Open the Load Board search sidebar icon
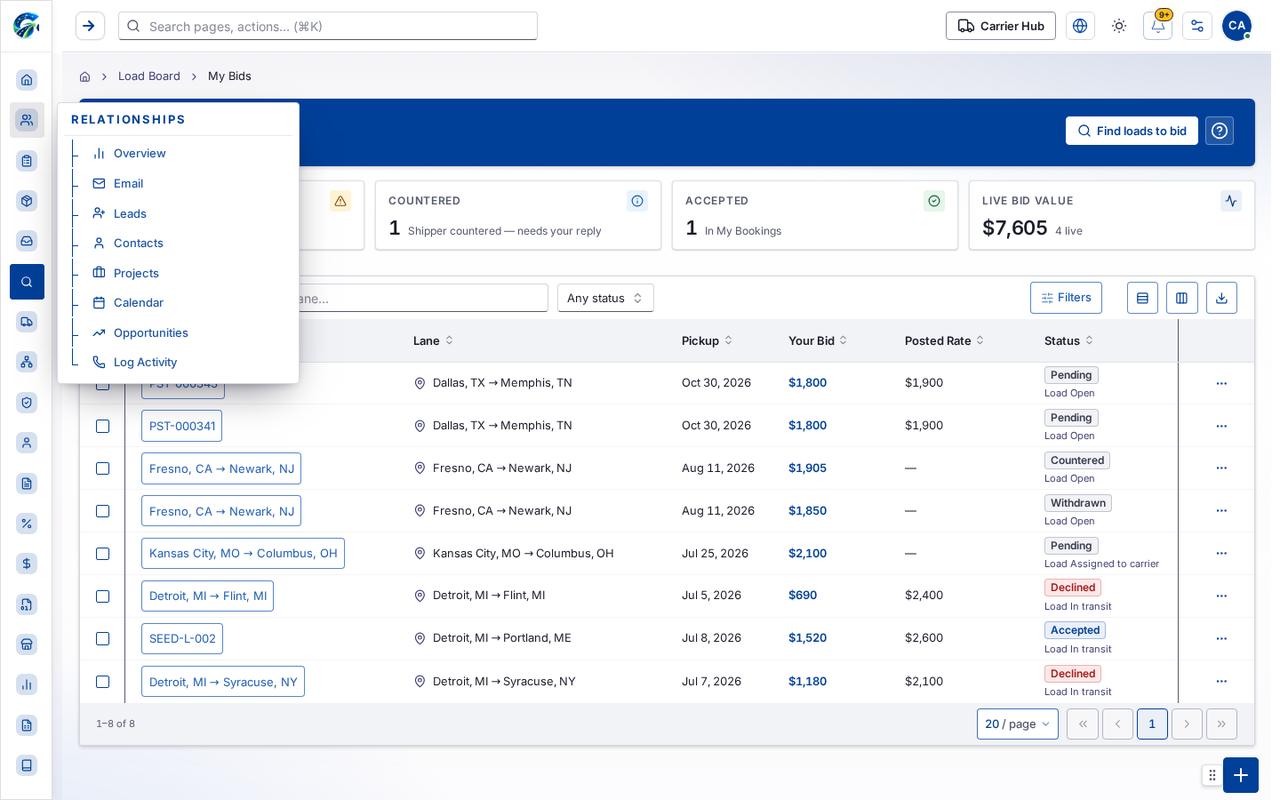1280x800 pixels. (x=27, y=282)
